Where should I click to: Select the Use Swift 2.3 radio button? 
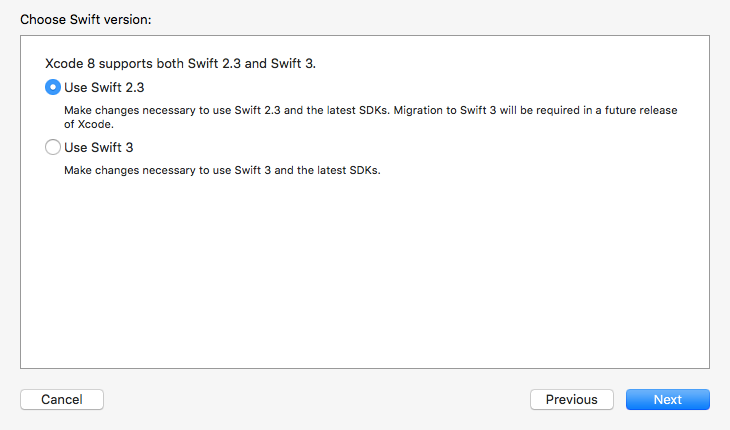click(x=53, y=87)
